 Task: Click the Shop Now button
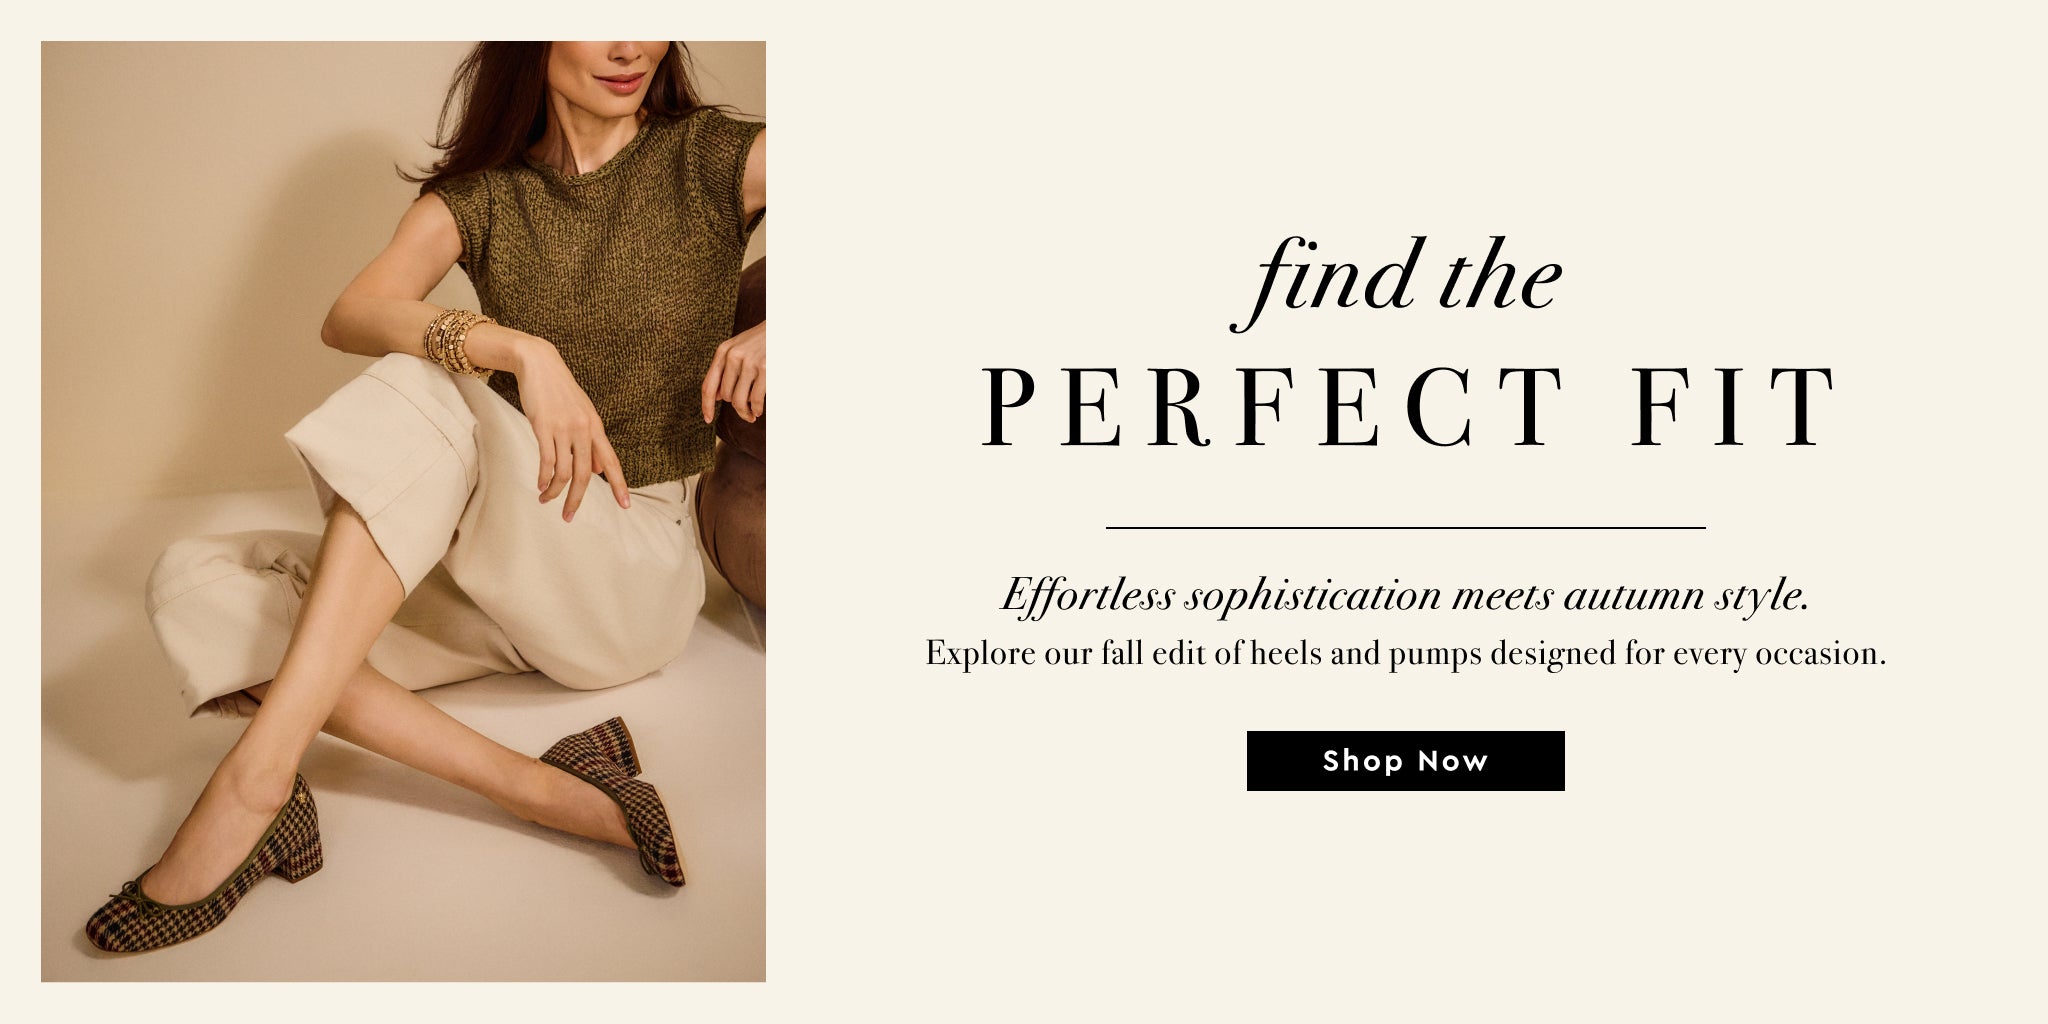pos(1405,761)
